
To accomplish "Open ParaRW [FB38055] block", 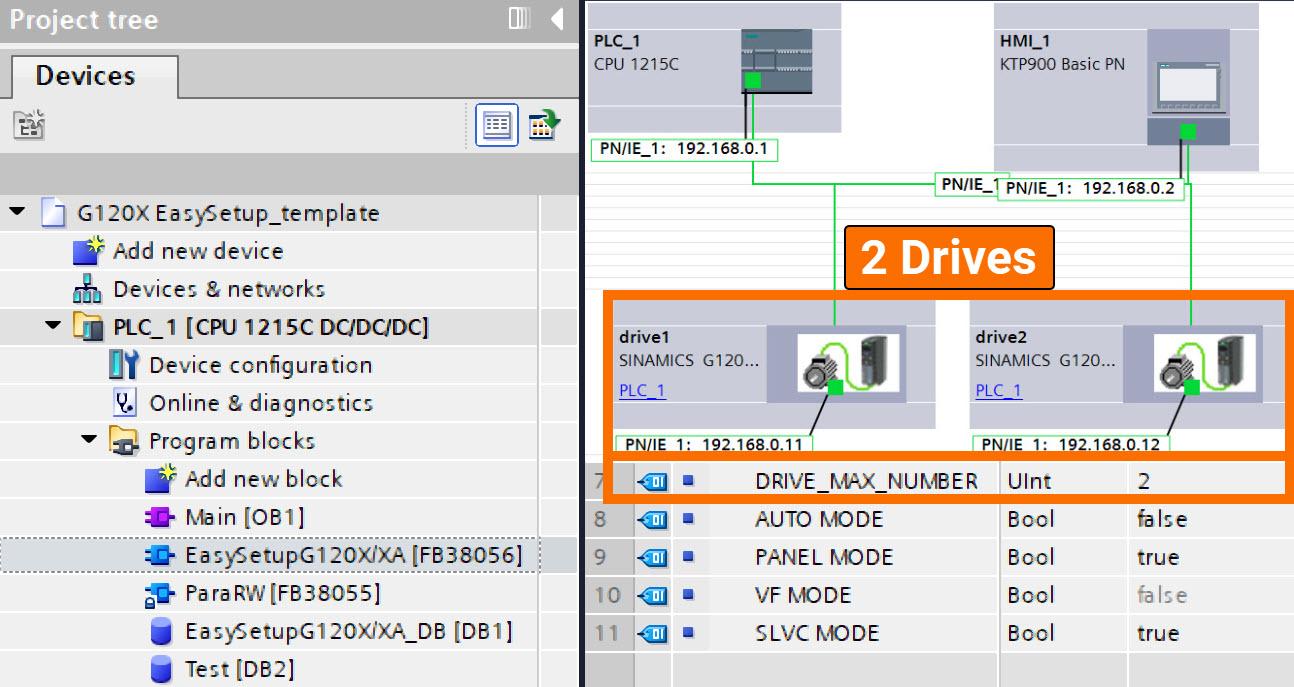I will [x=282, y=593].
